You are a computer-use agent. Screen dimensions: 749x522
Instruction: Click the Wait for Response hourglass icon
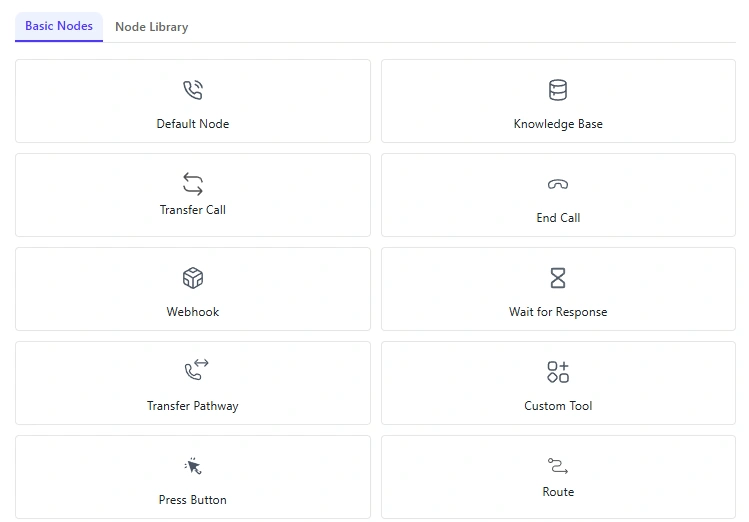tap(558, 278)
